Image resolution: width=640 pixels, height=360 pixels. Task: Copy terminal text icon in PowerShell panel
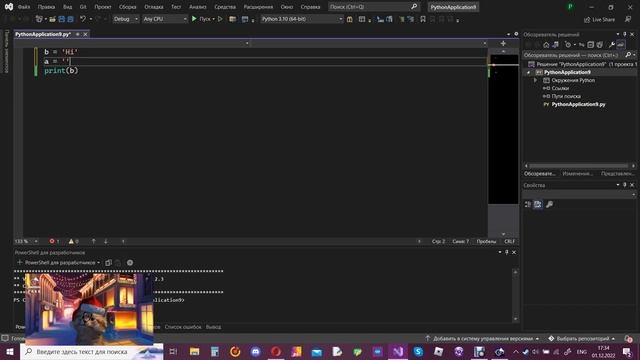108,263
